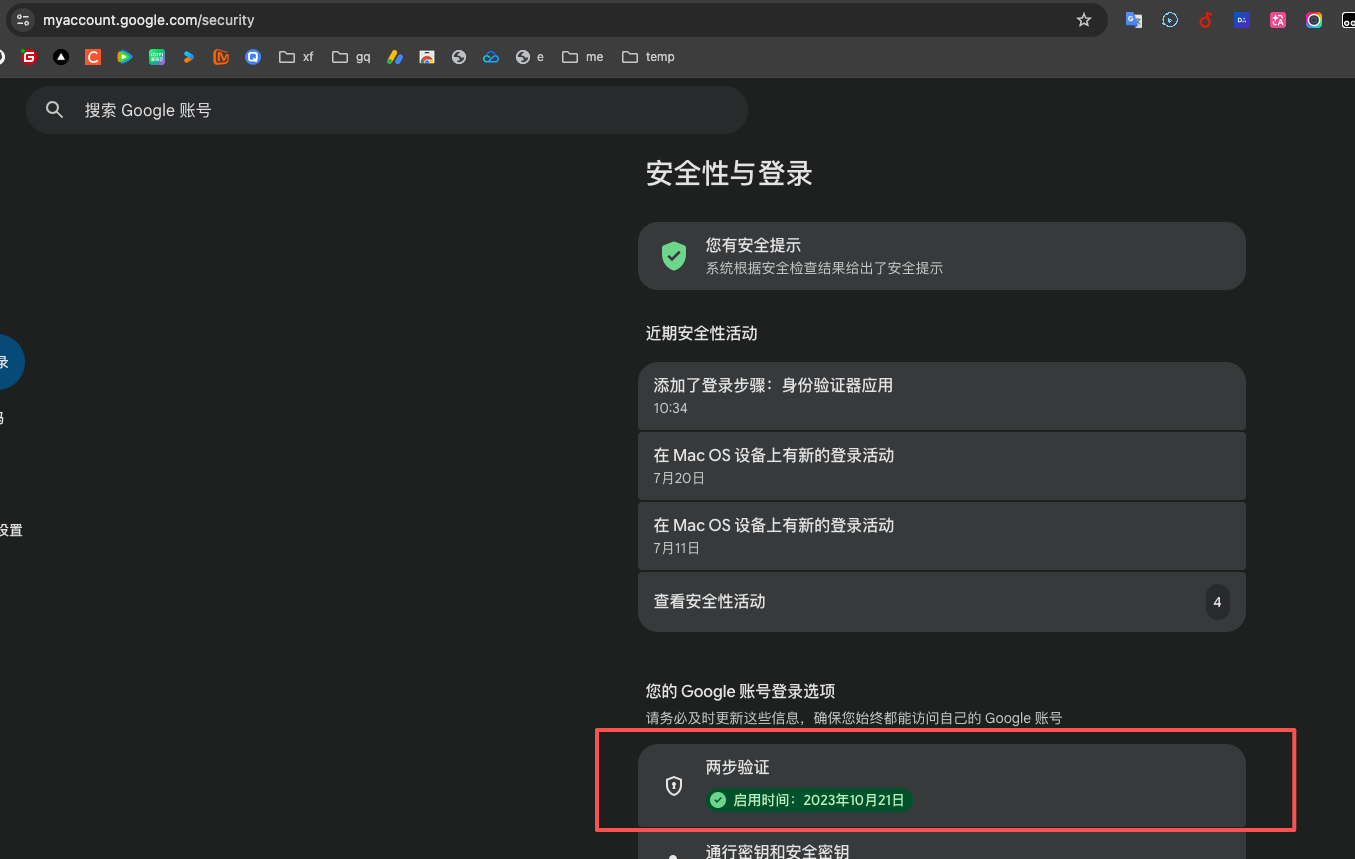Click the 近期安全性活动 heading
The width and height of the screenshot is (1355, 859).
pyautogui.click(x=701, y=333)
